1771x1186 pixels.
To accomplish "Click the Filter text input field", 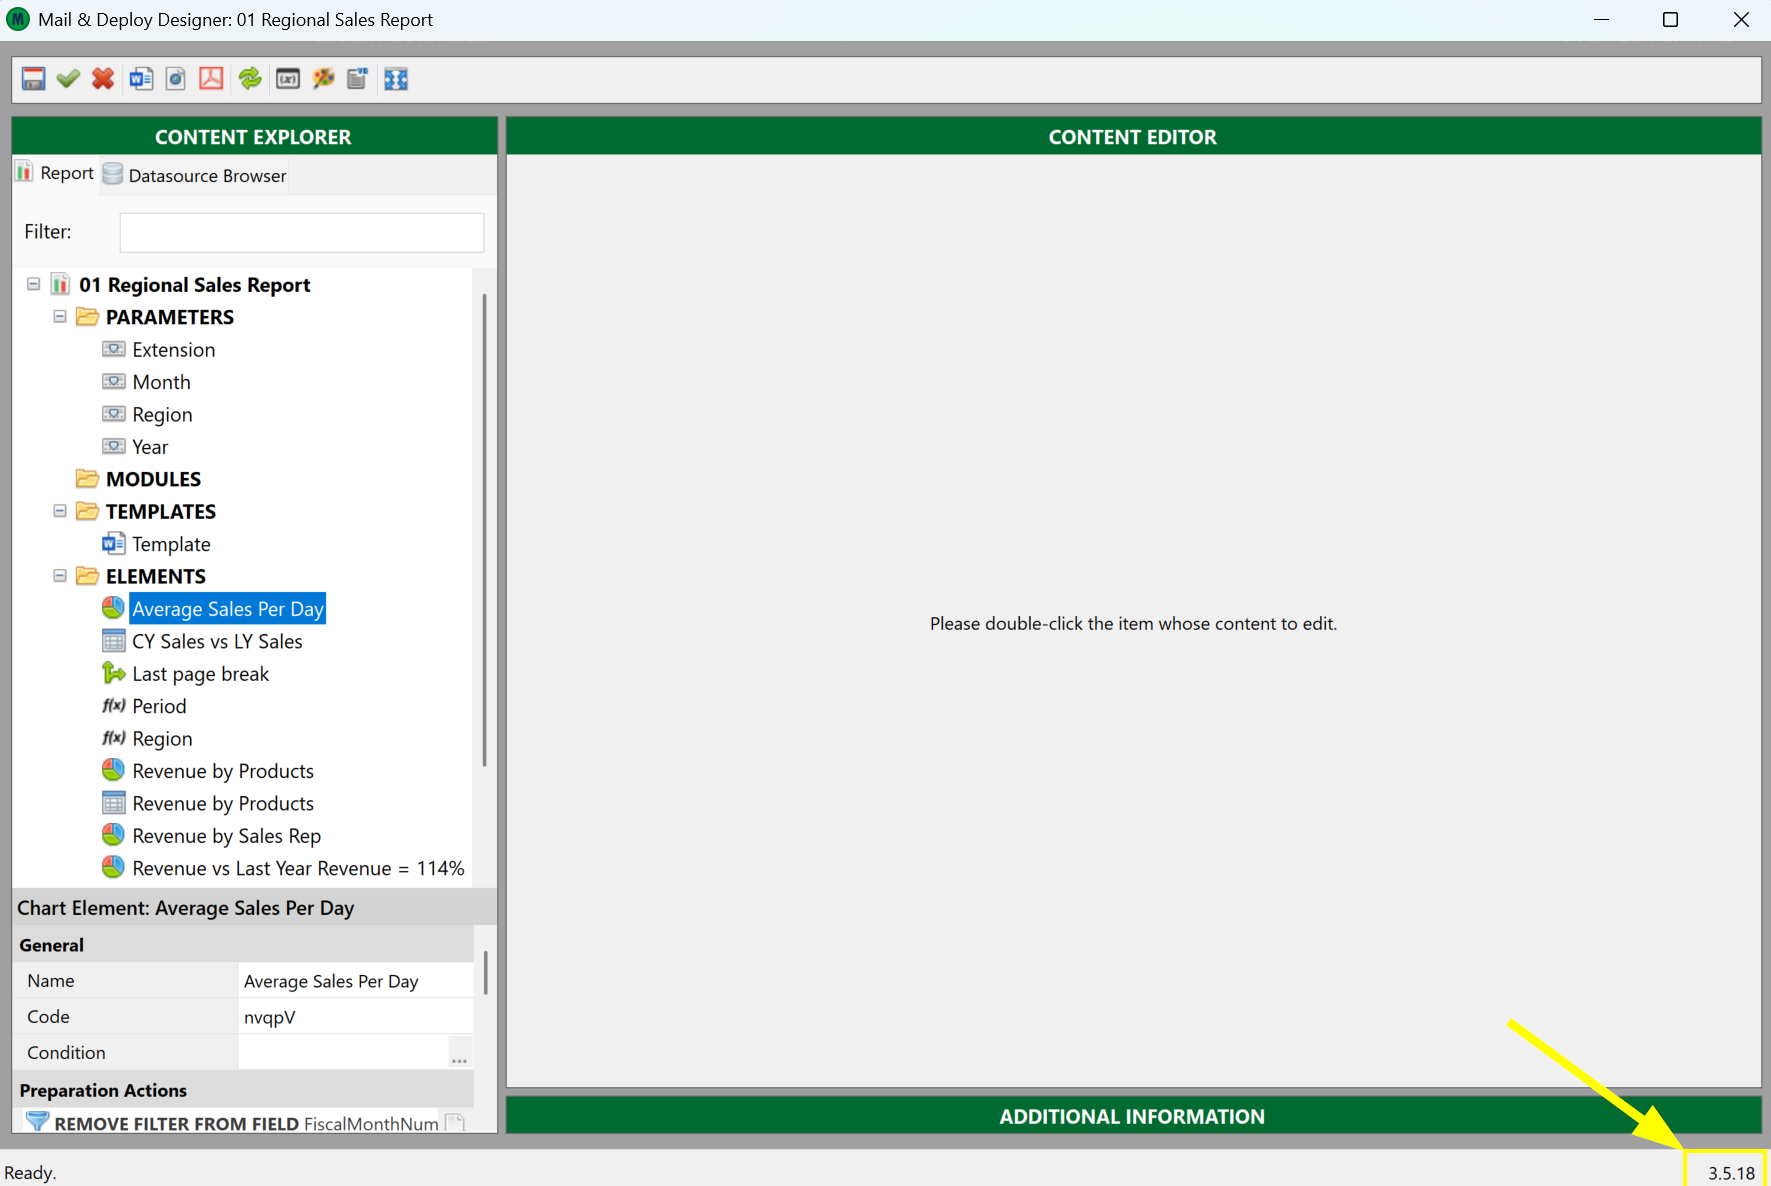I will tap(301, 232).
